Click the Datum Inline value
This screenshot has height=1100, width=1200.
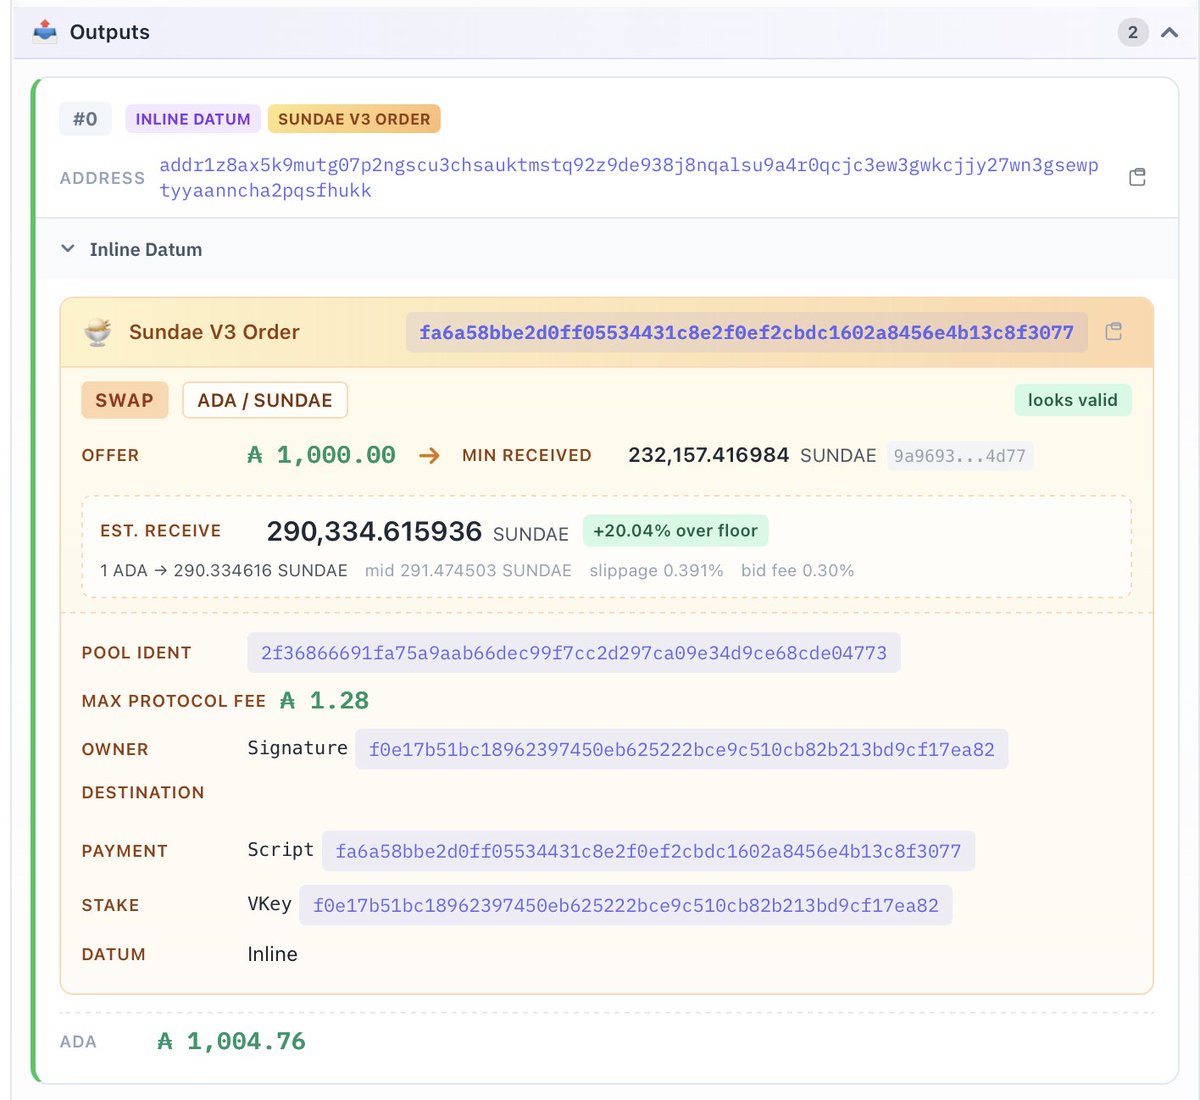[273, 954]
